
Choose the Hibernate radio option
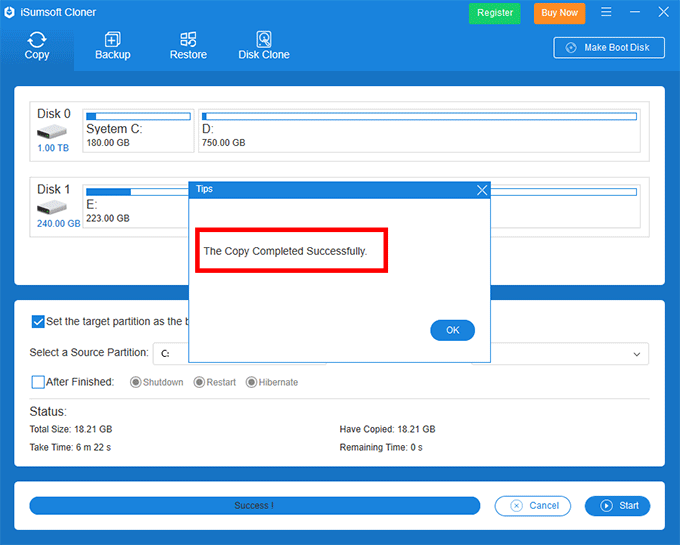(x=252, y=382)
